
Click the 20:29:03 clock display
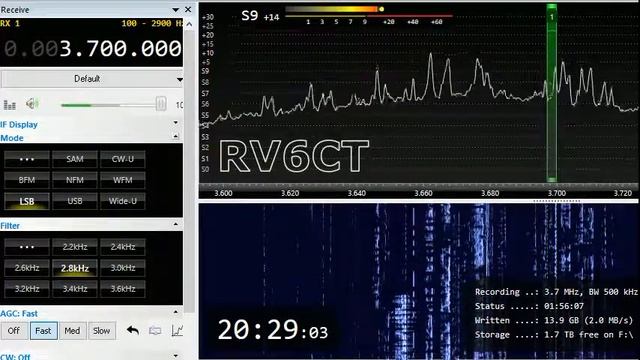(273, 330)
